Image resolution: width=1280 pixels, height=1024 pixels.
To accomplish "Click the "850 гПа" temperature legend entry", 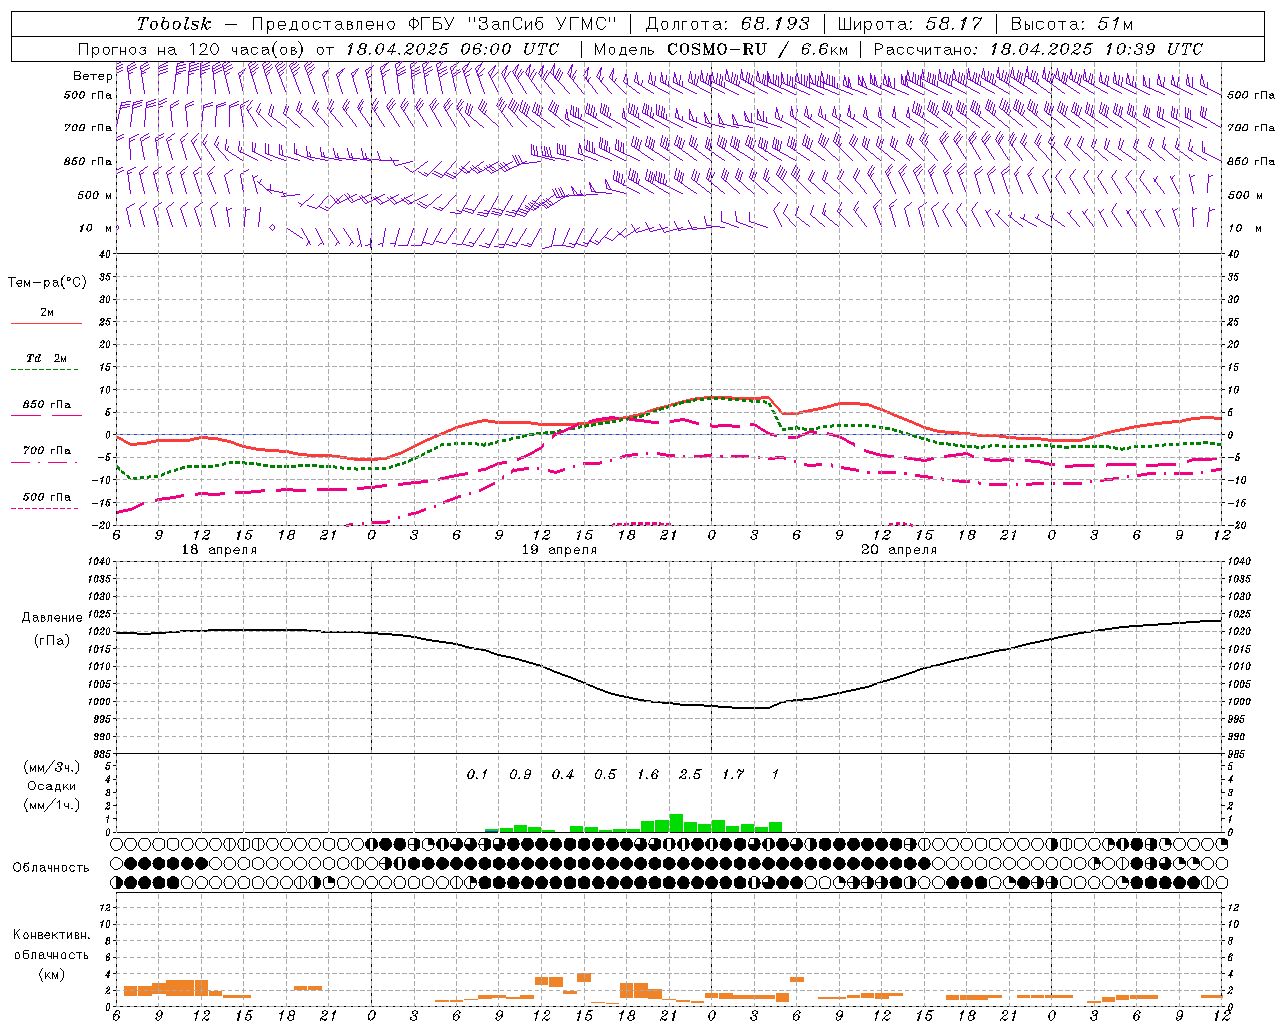I will click(47, 405).
